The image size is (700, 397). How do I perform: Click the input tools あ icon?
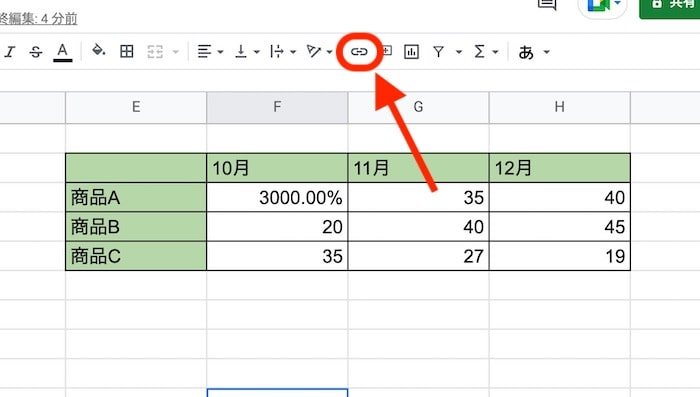(x=526, y=52)
